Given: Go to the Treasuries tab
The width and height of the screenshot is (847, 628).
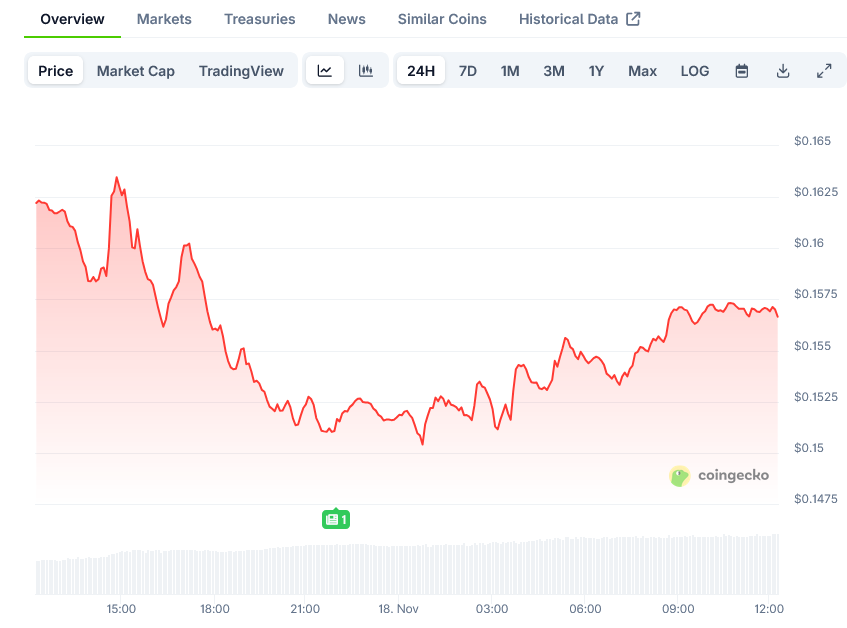Looking at the screenshot, I should click(260, 19).
